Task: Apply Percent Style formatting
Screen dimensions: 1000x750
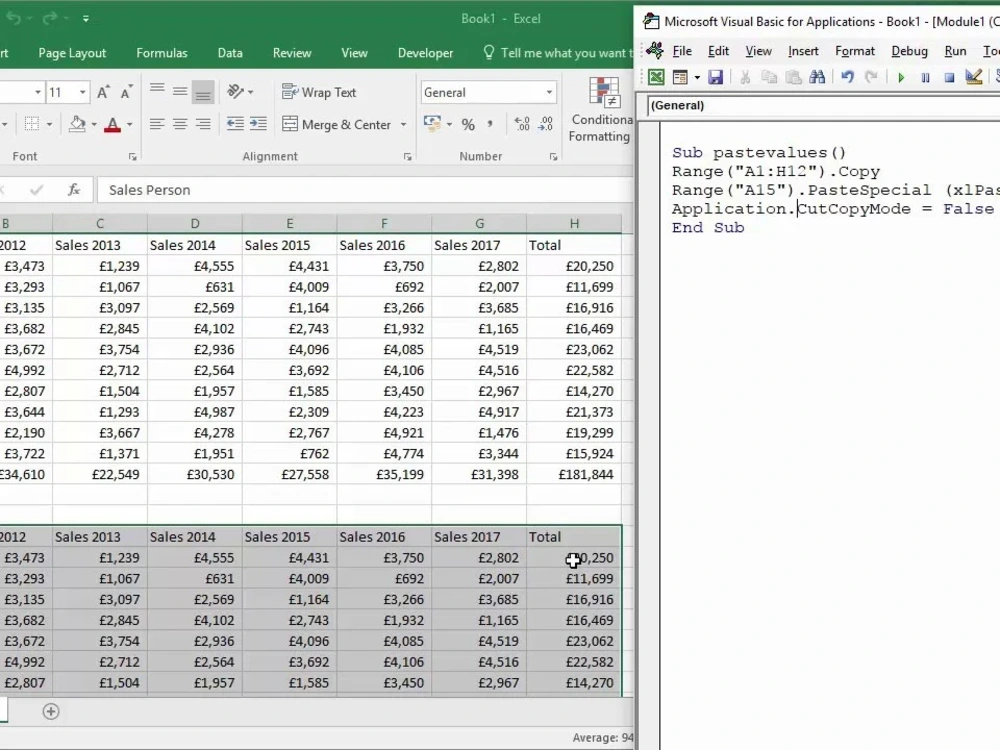Action: [468, 125]
